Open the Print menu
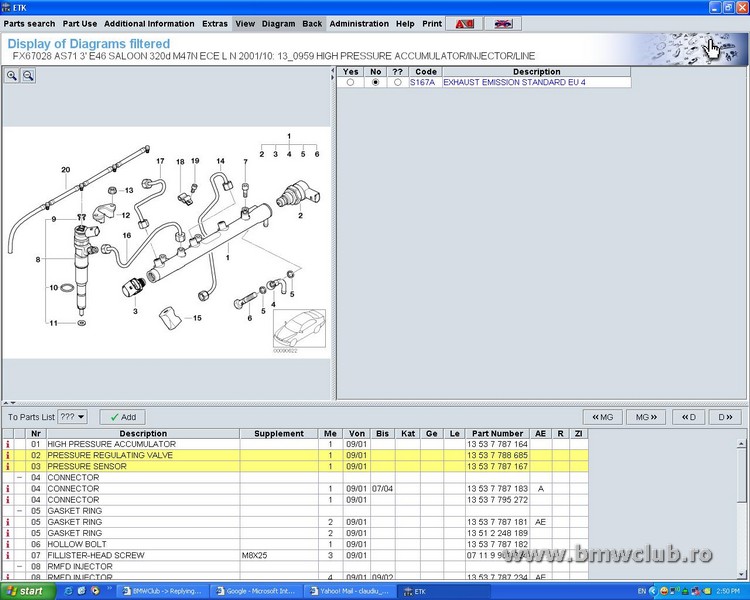Screen dimensions: 750x600 pos(432,23)
